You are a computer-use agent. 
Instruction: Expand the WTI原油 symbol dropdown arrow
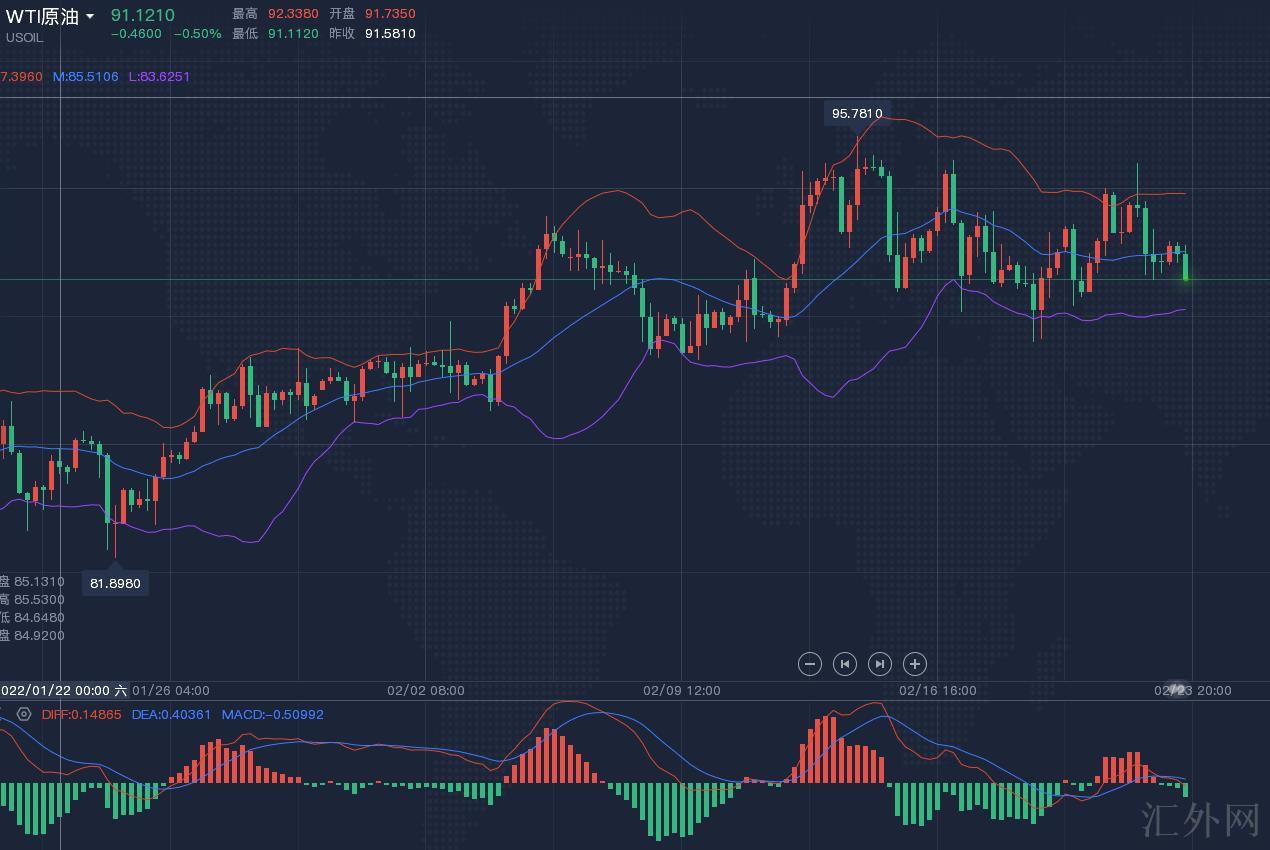[90, 17]
